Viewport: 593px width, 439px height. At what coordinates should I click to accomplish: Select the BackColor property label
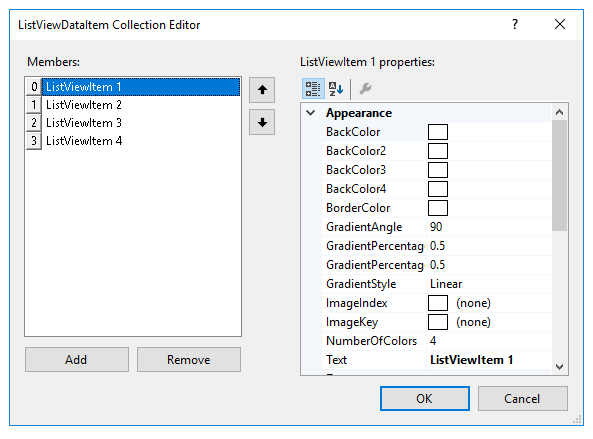tap(353, 132)
